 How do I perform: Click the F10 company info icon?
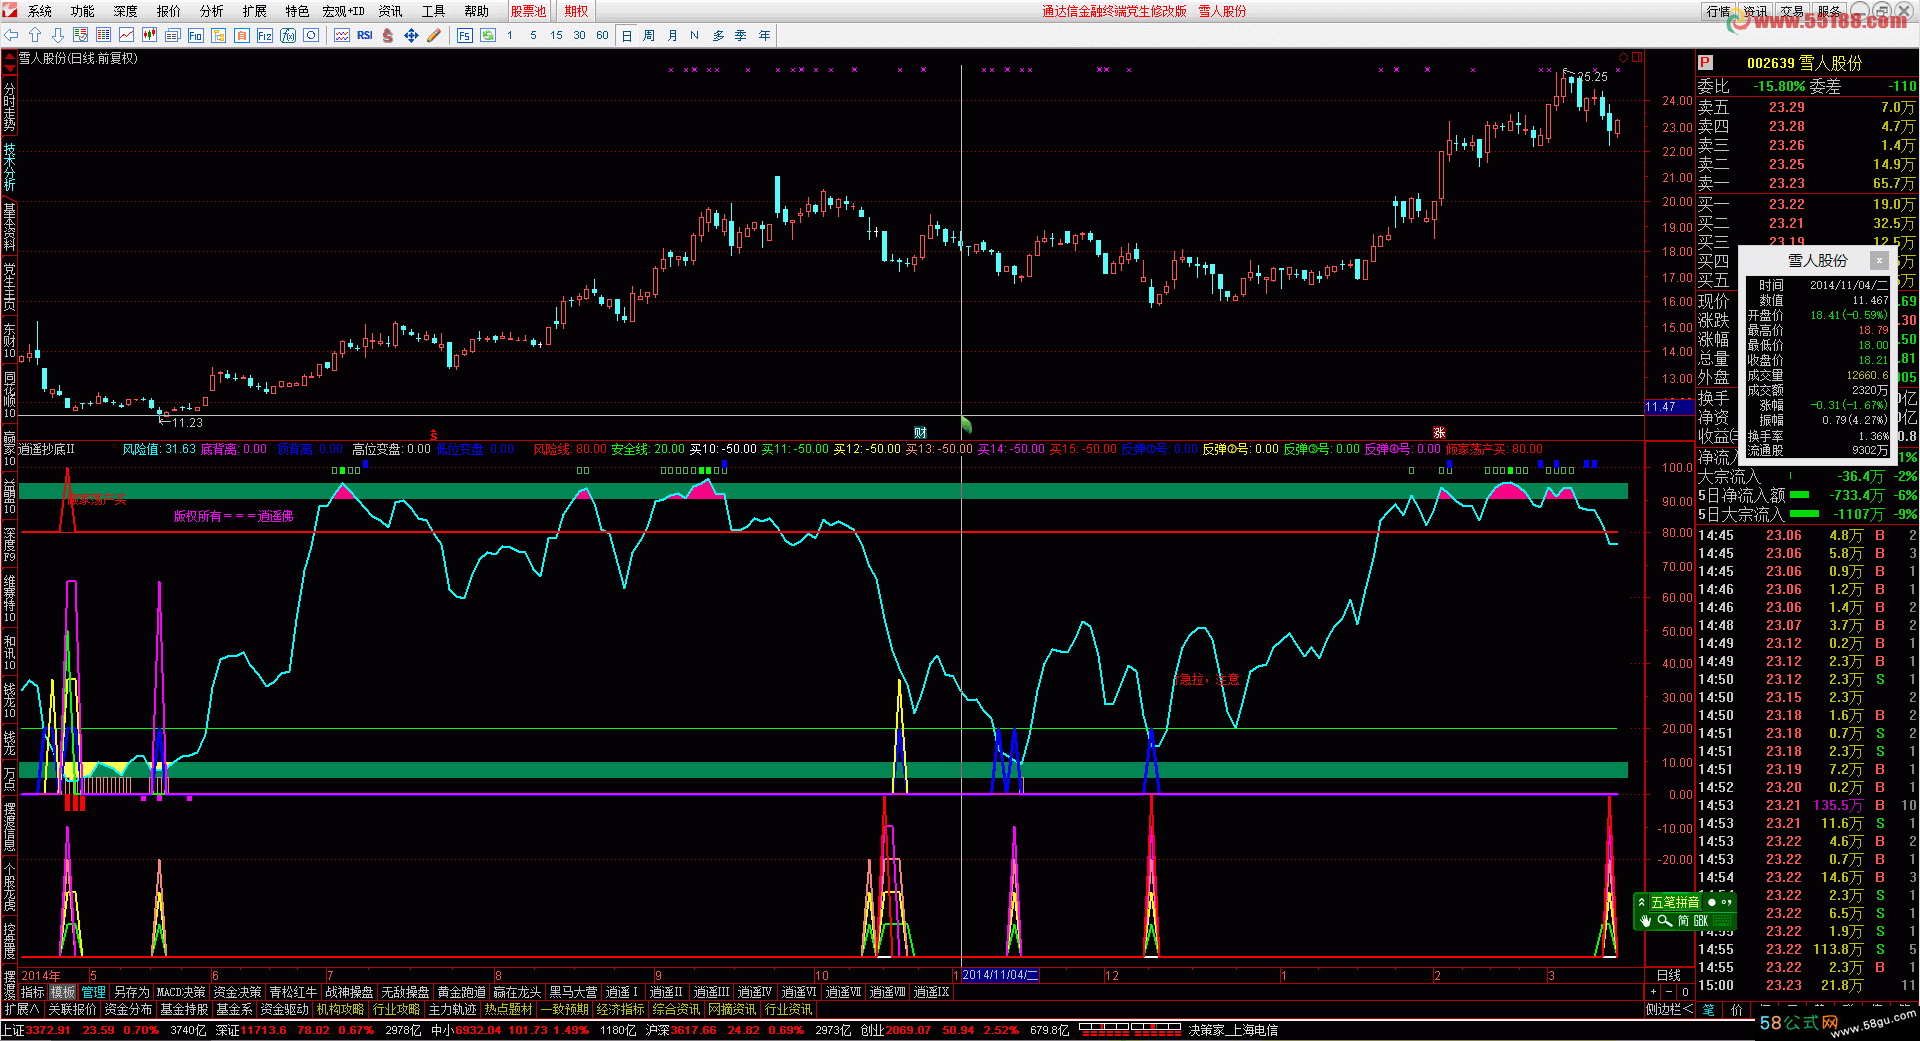196,35
